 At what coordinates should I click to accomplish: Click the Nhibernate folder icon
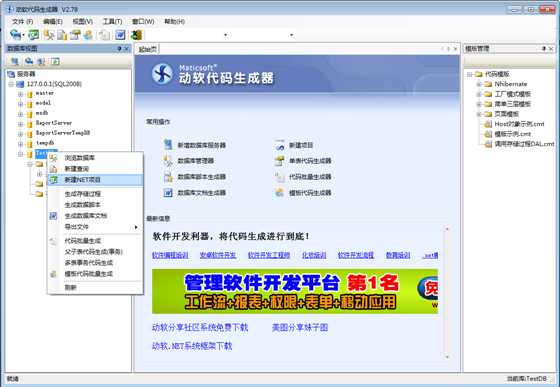pos(488,84)
